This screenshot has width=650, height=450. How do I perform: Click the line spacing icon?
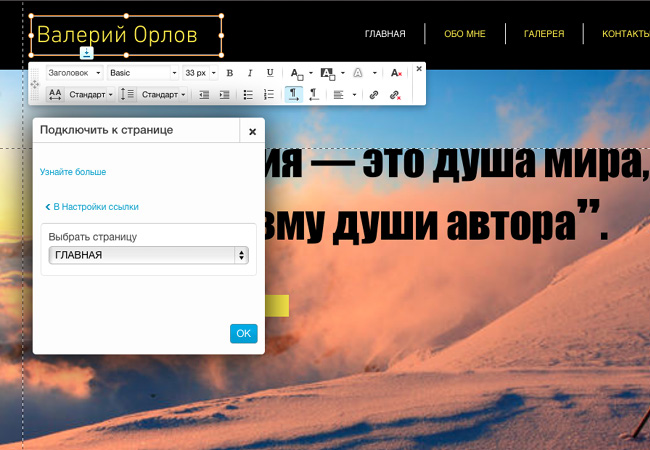[x=127, y=94]
